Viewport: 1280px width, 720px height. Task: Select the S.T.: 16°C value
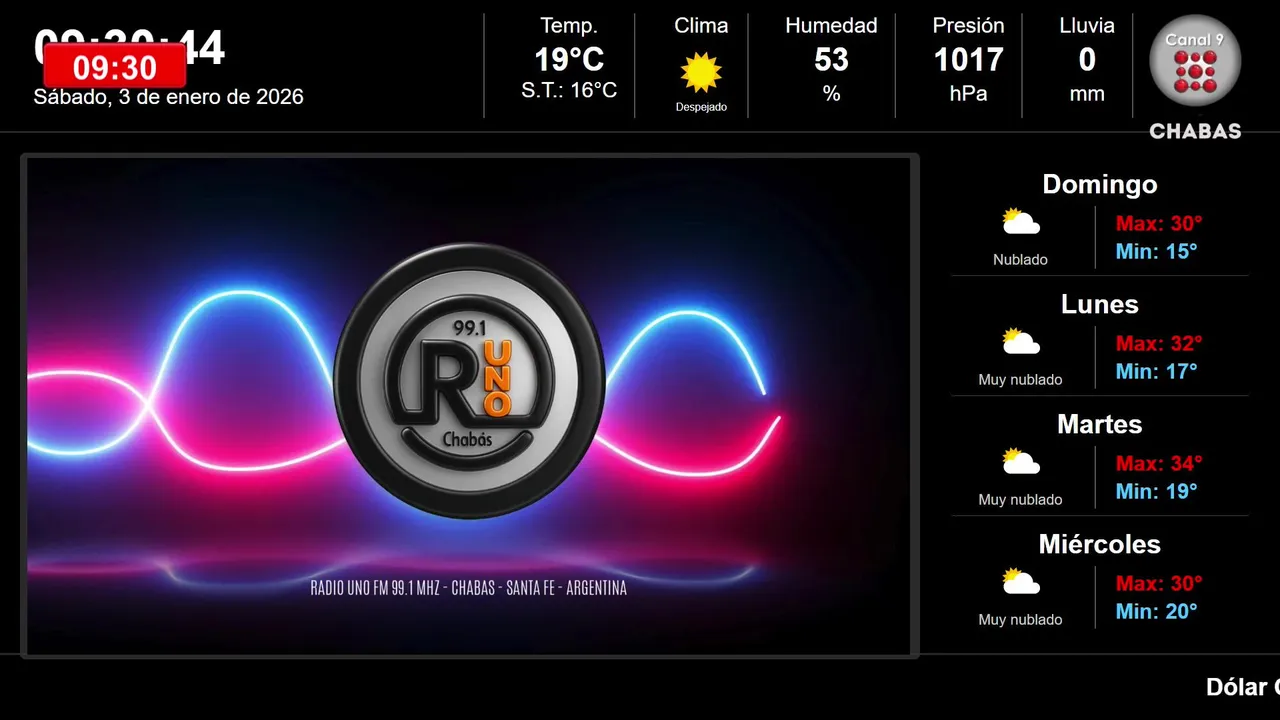tap(569, 91)
